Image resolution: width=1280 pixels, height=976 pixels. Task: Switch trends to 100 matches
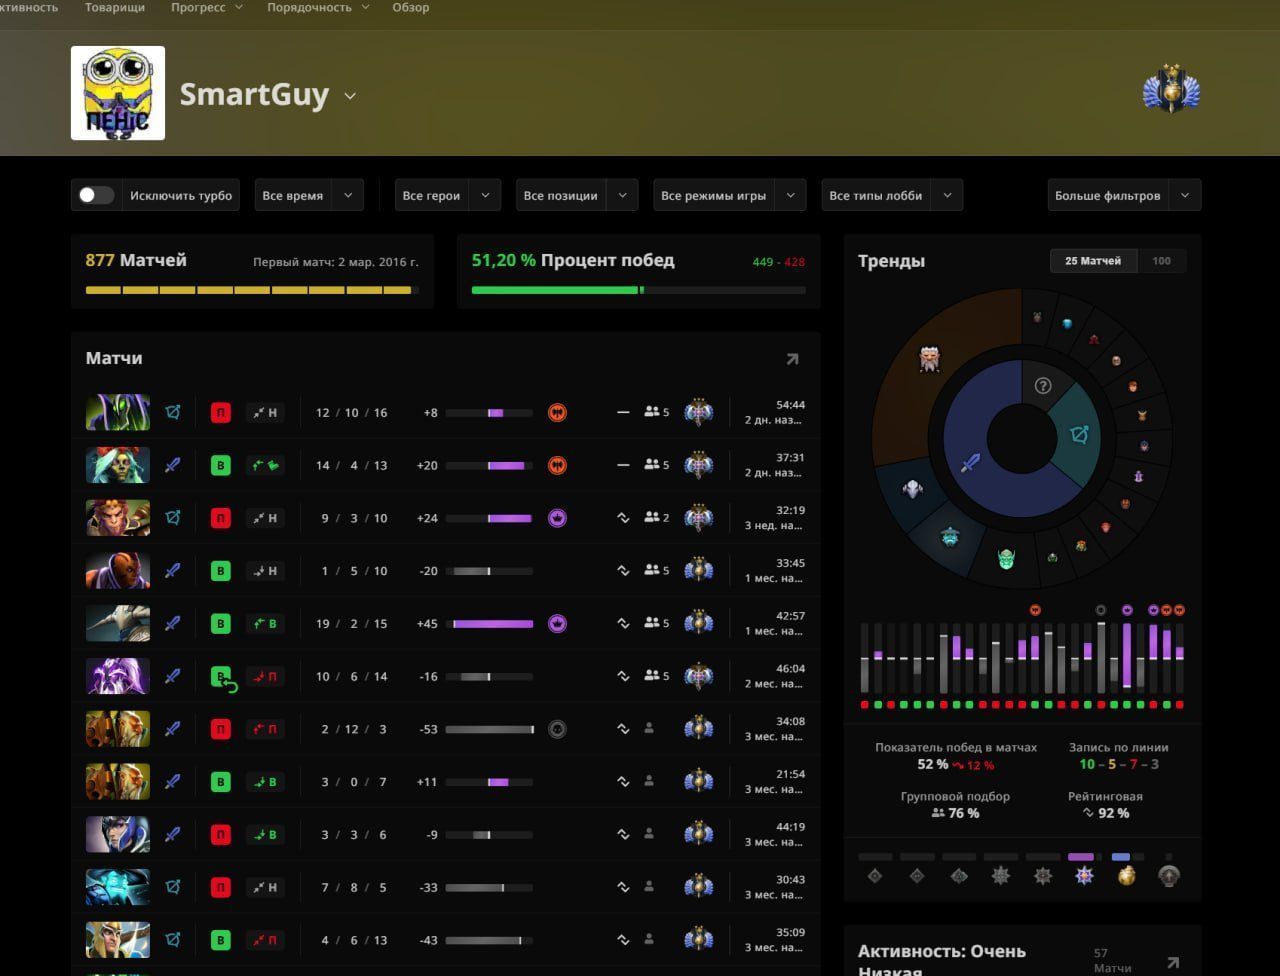1161,261
